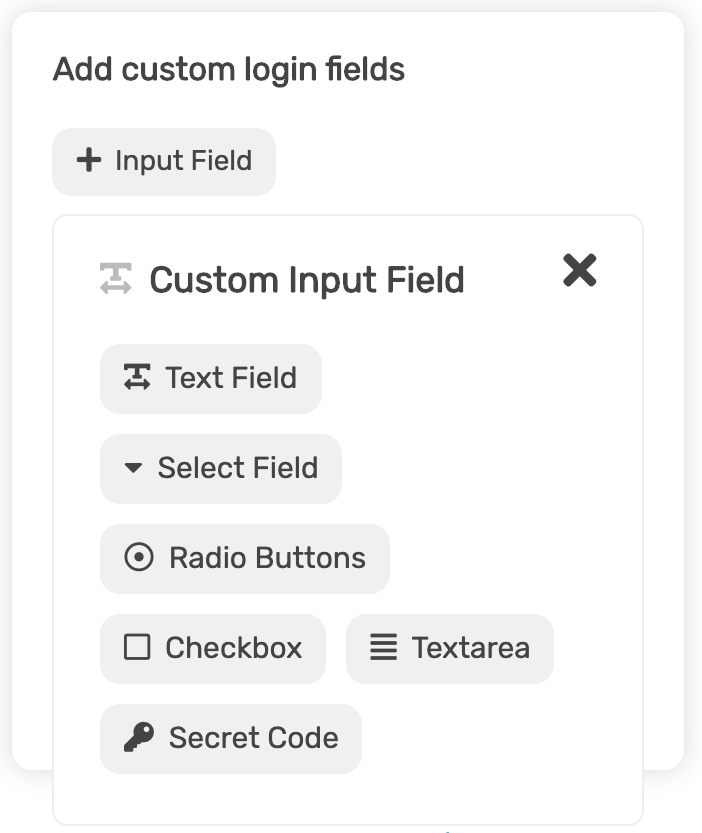Click the Custom Input Field header icon
Image resolution: width=702 pixels, height=833 pixels.
(x=116, y=278)
